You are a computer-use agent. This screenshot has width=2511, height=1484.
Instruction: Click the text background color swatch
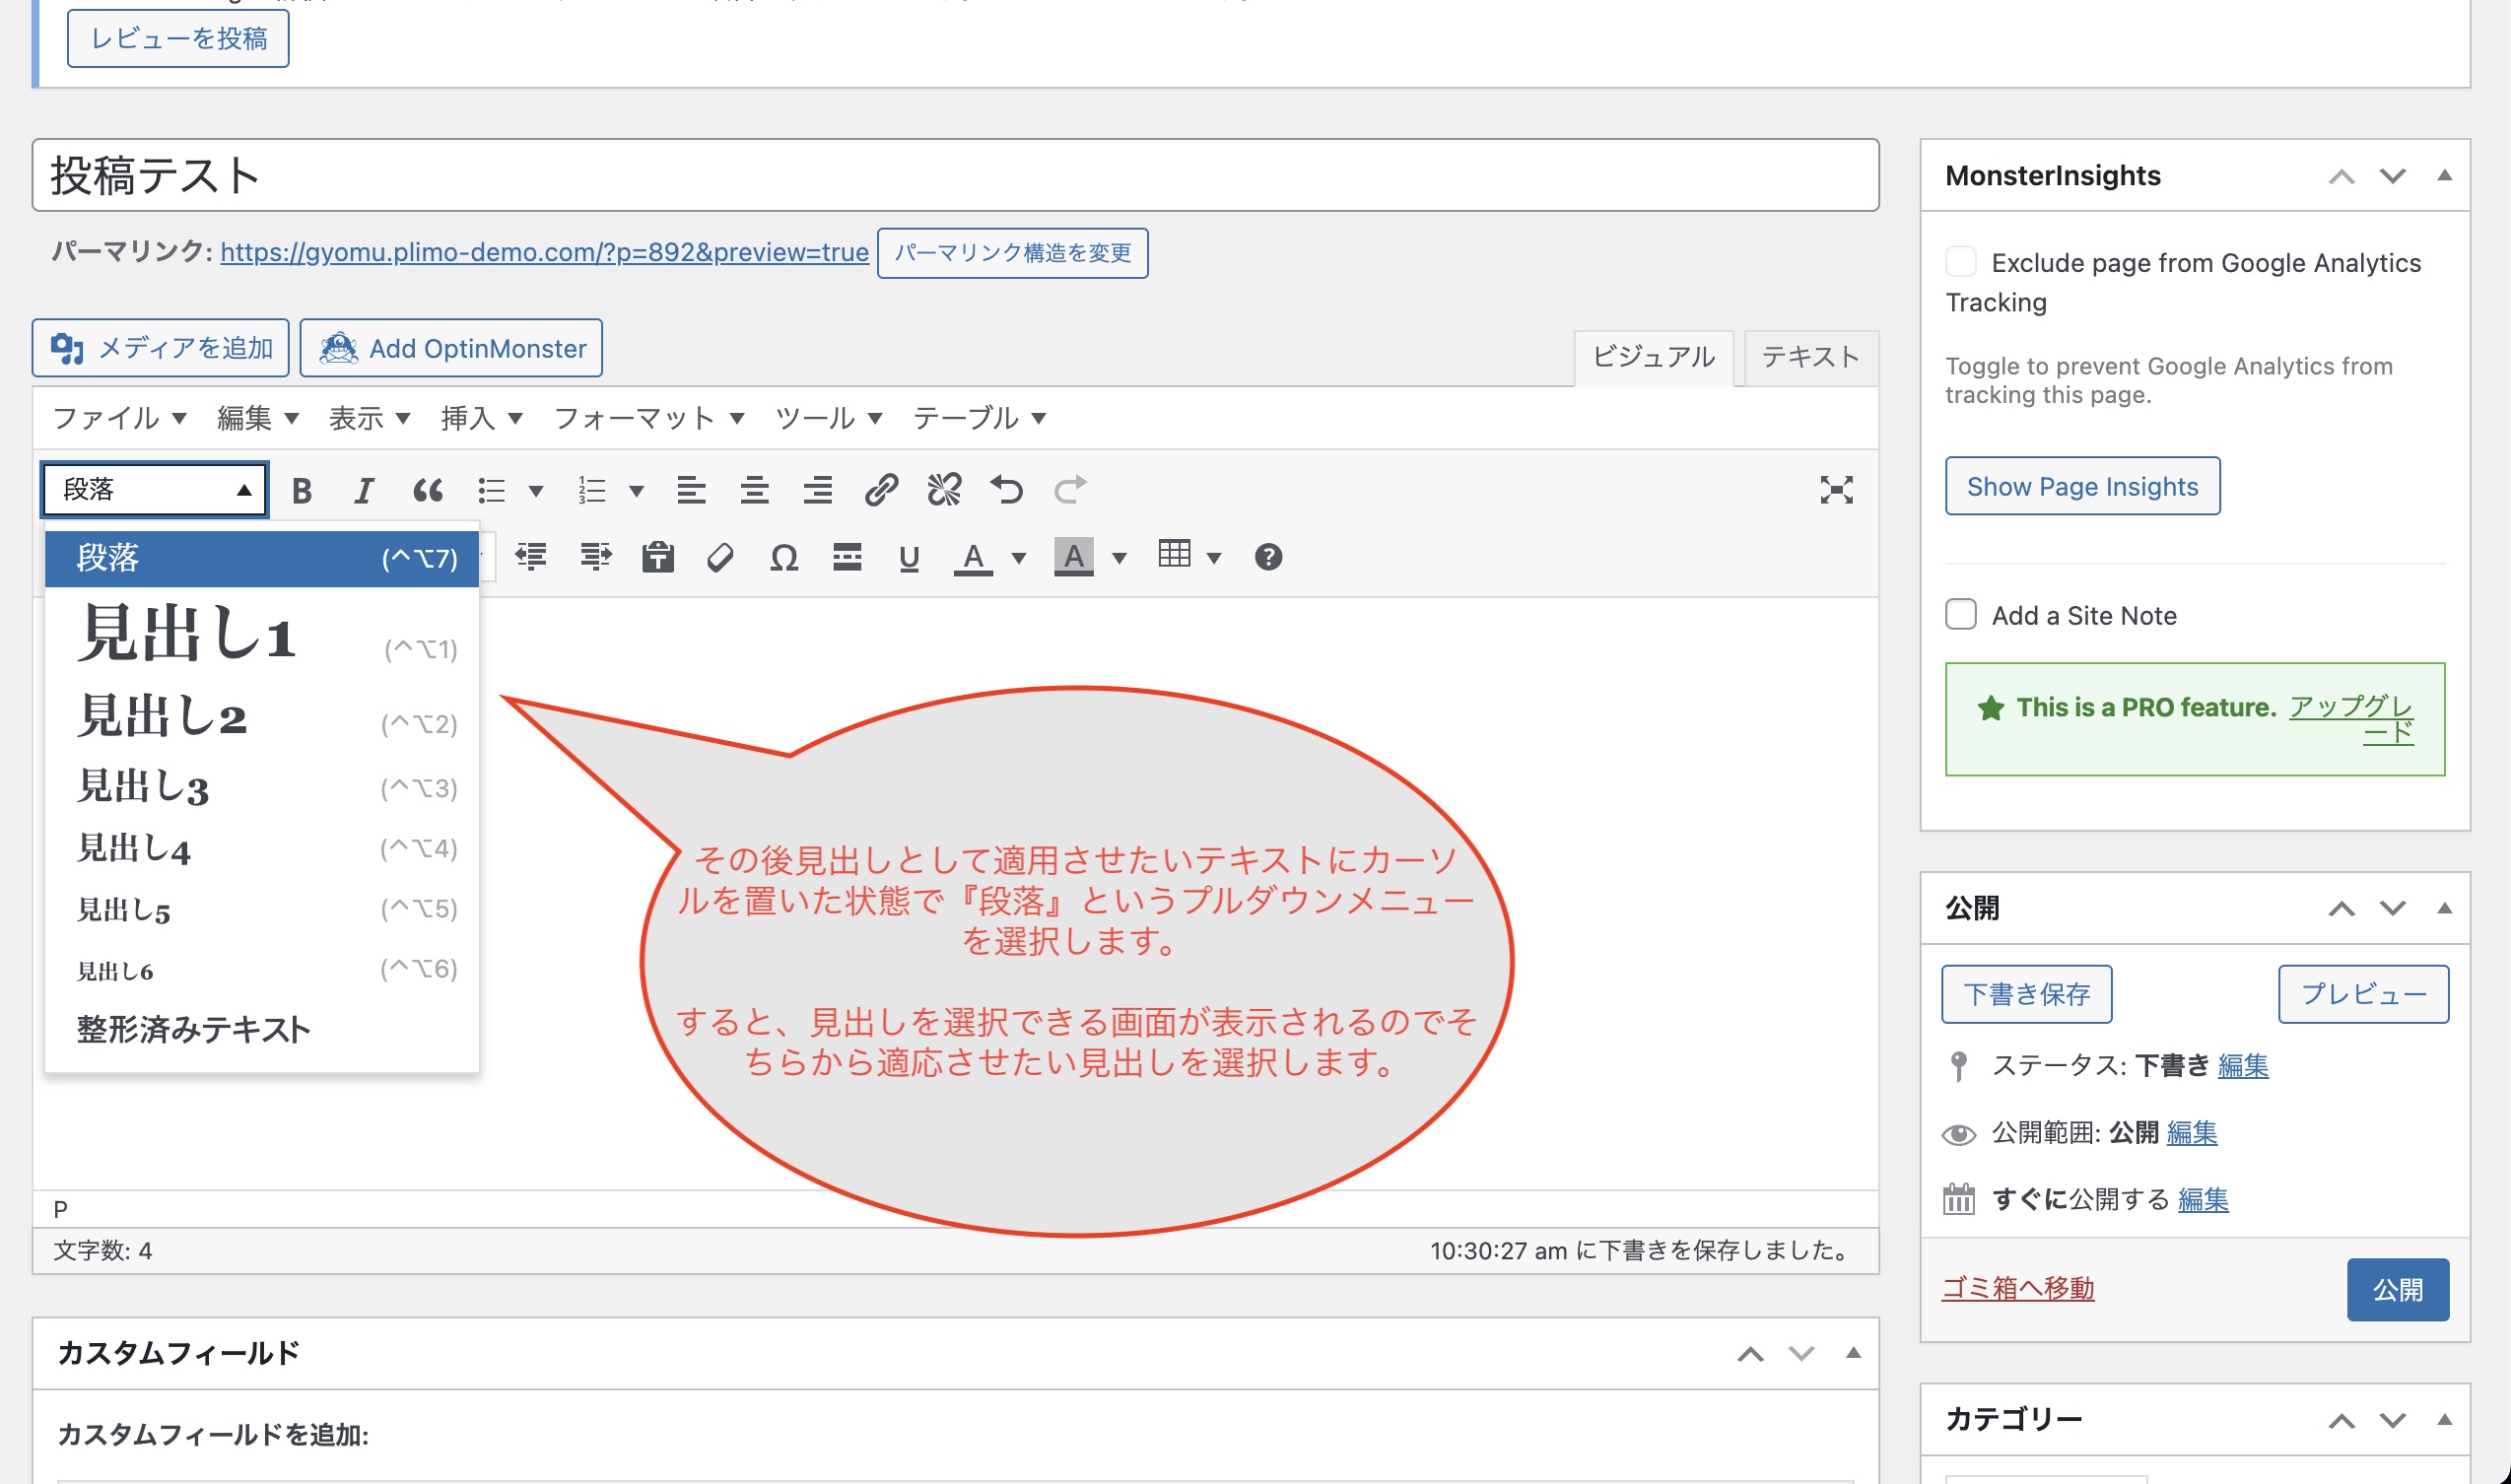point(1073,557)
